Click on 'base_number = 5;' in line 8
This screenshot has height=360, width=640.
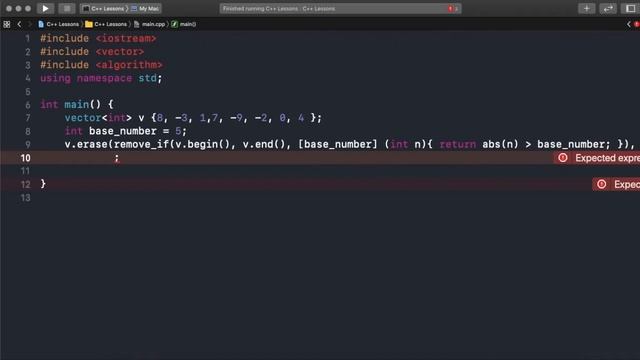click(138, 131)
